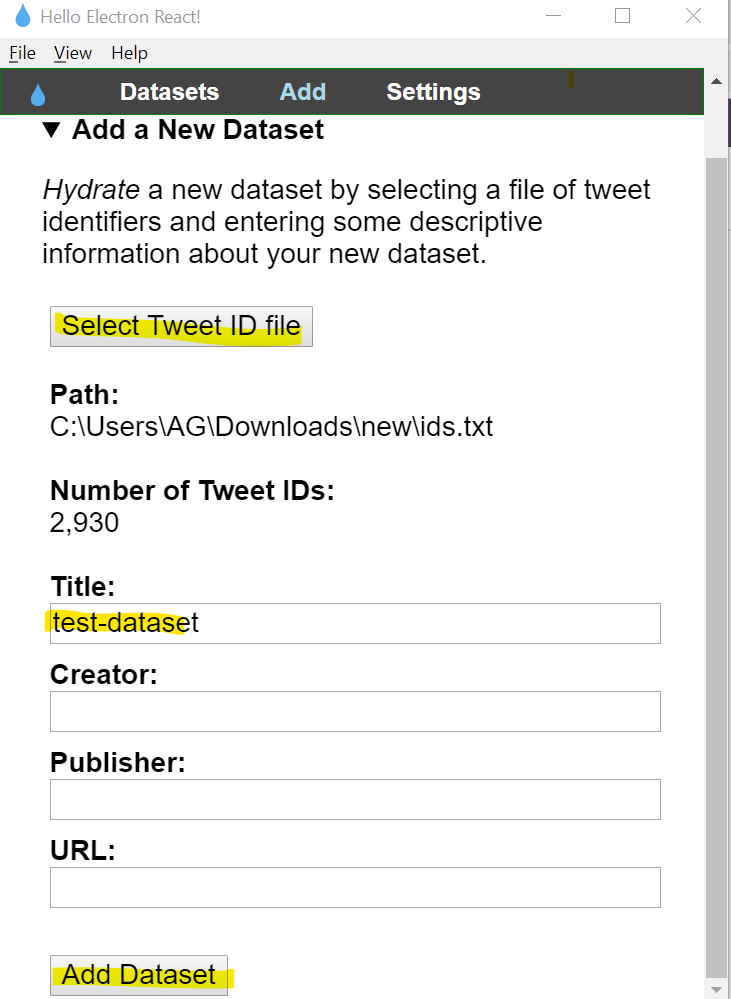Image resolution: width=731 pixels, height=999 pixels.
Task: Open the View menu
Action: (73, 53)
